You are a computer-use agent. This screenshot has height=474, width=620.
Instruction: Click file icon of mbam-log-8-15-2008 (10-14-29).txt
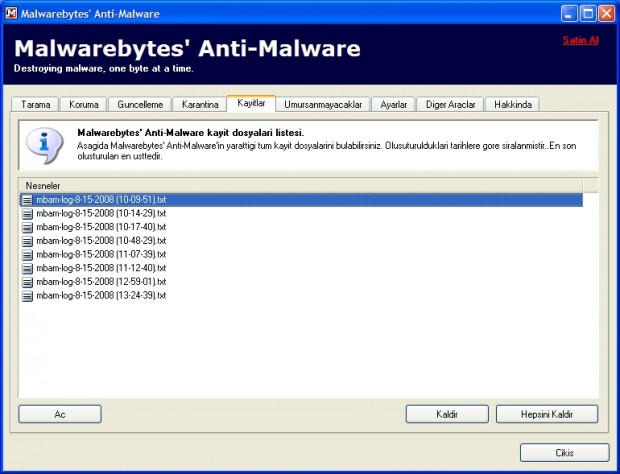tap(27, 213)
